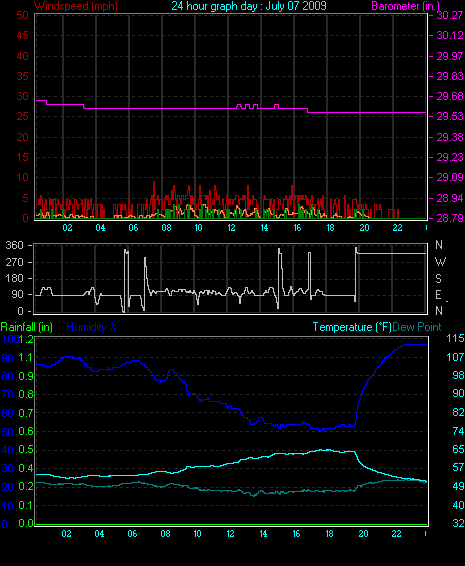
Task: Click the Barometer (in.) axis label
Action: pos(405,6)
